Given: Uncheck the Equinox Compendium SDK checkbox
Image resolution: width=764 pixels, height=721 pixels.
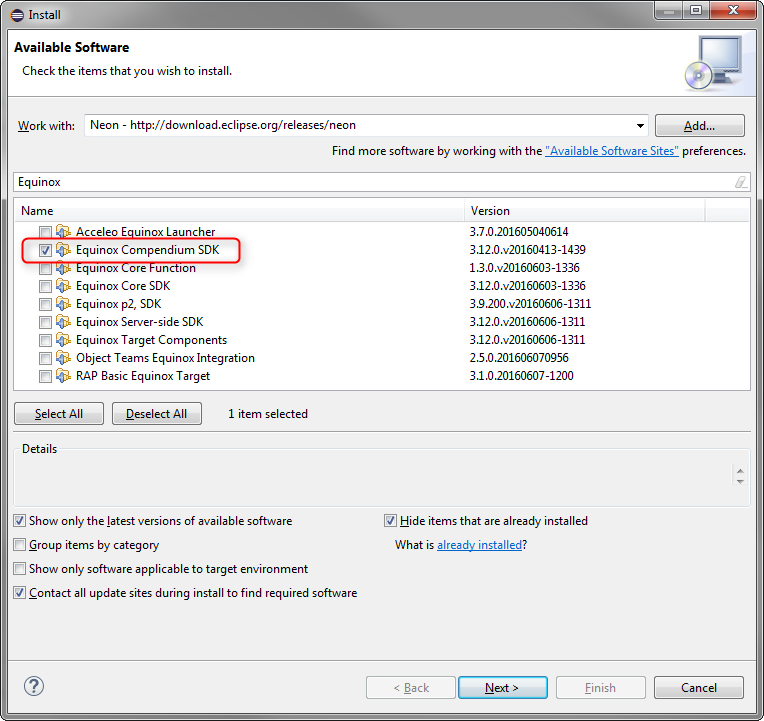Looking at the screenshot, I should pos(45,250).
